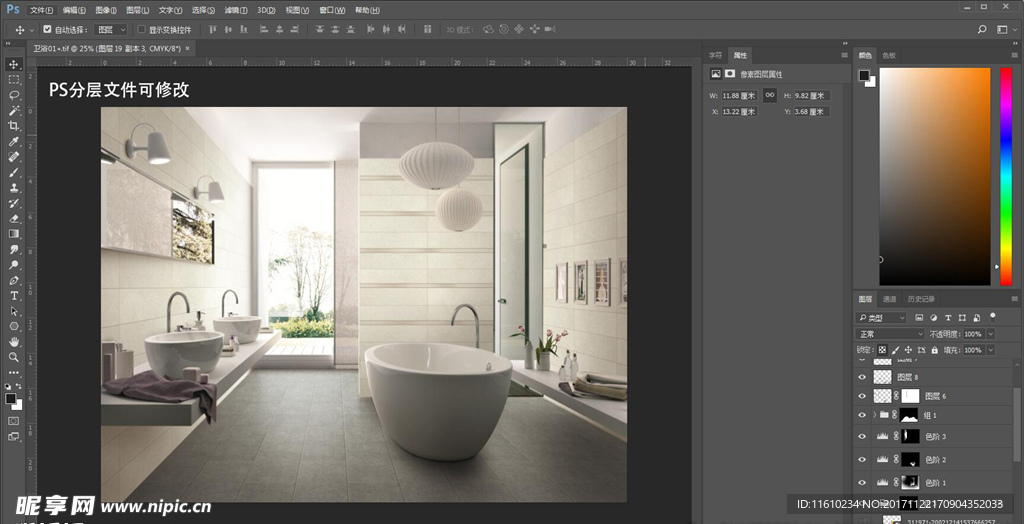The width and height of the screenshot is (1024, 524).
Task: Enable the 显示变换控件 checkbox
Action: coord(140,30)
